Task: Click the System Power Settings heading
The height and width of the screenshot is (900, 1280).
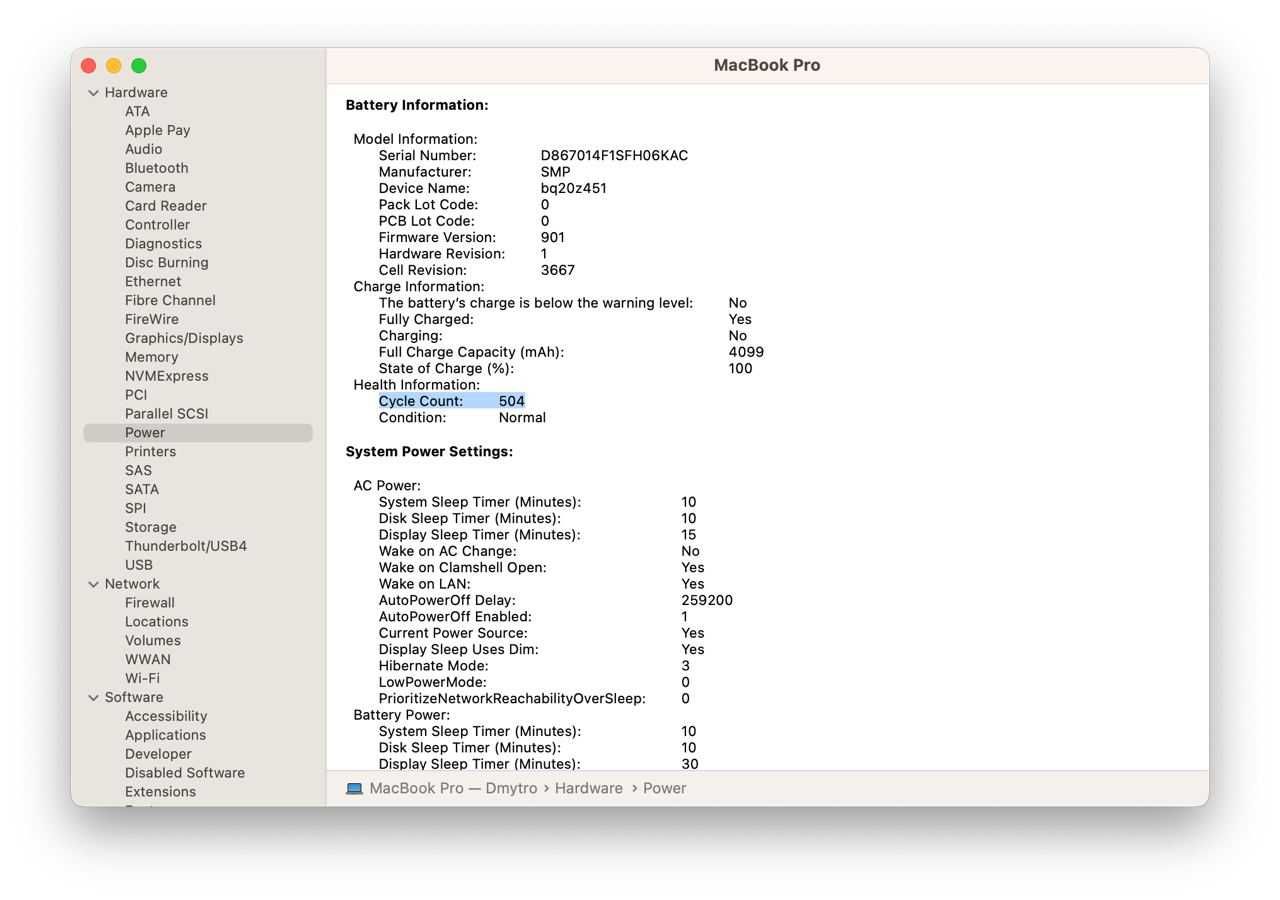Action: coord(429,452)
